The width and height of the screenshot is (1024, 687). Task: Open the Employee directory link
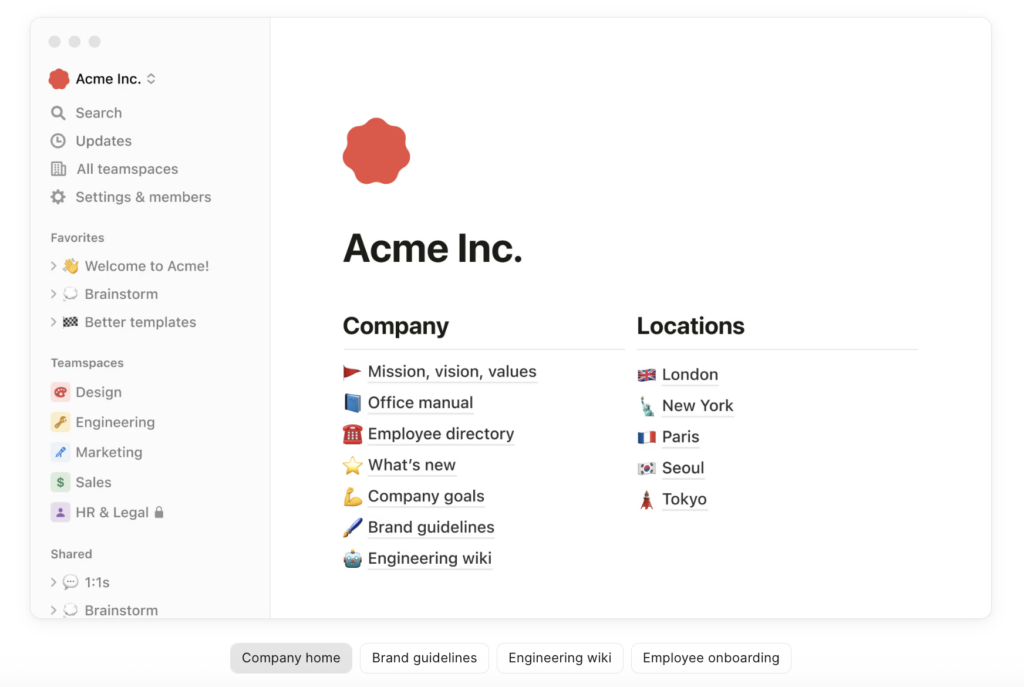[441, 434]
